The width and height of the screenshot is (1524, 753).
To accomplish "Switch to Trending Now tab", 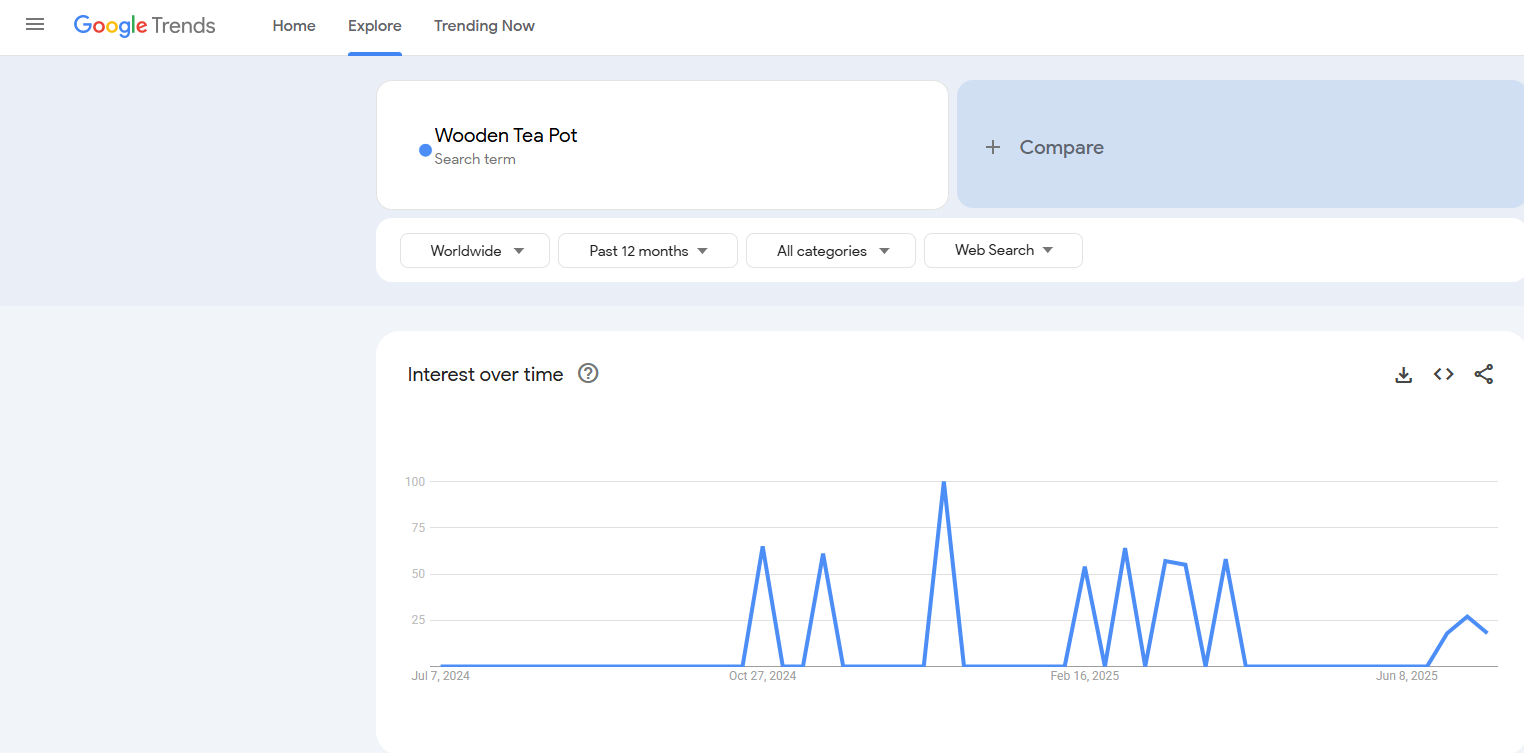I will coord(484,26).
